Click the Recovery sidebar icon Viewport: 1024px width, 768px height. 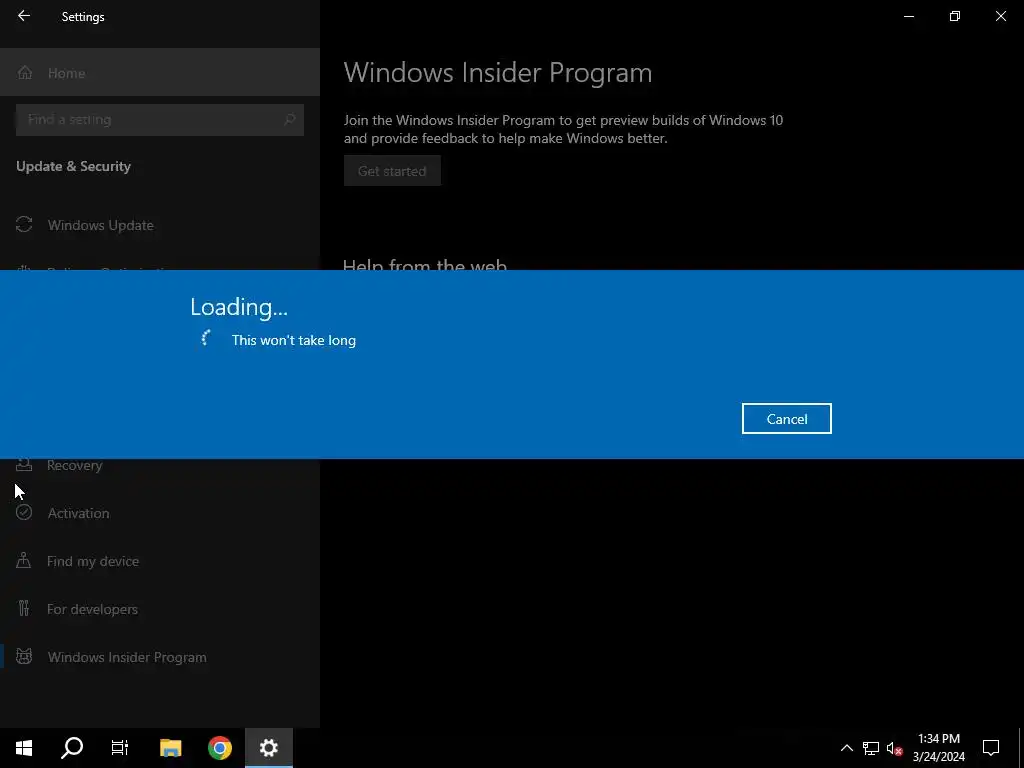tap(24, 464)
